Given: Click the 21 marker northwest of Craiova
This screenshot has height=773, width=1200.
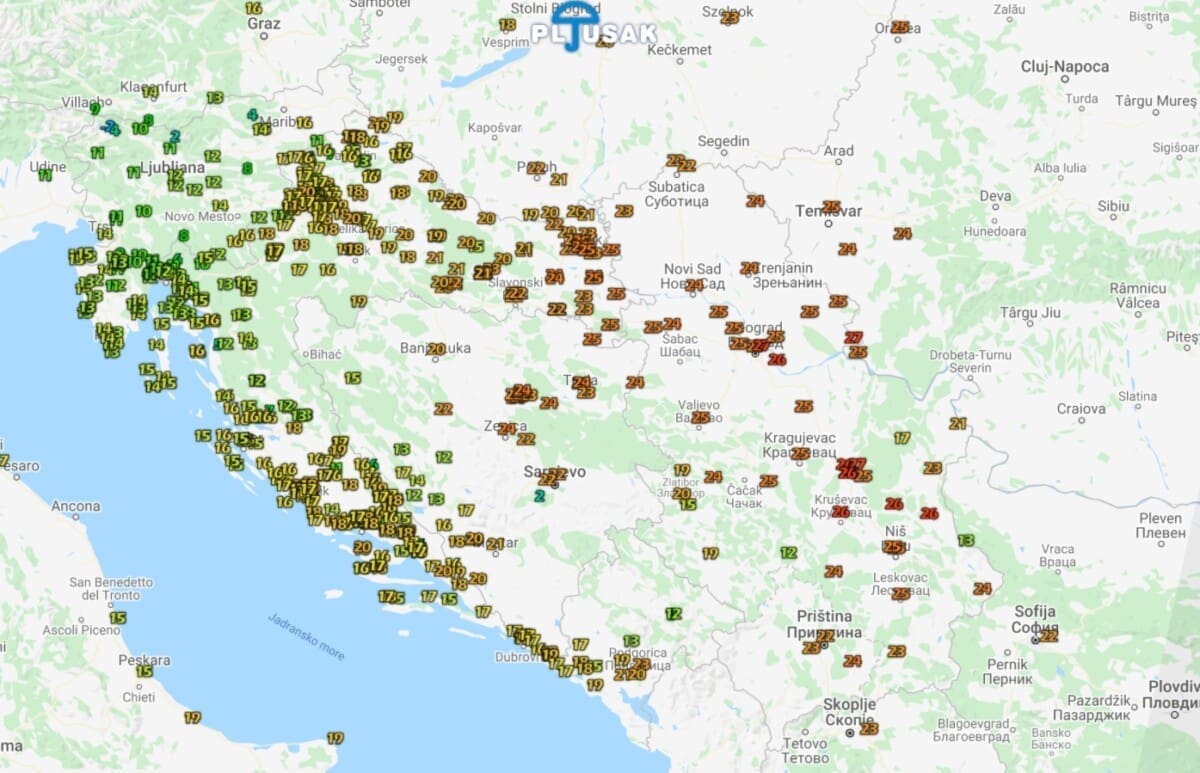Looking at the screenshot, I should click(x=958, y=424).
